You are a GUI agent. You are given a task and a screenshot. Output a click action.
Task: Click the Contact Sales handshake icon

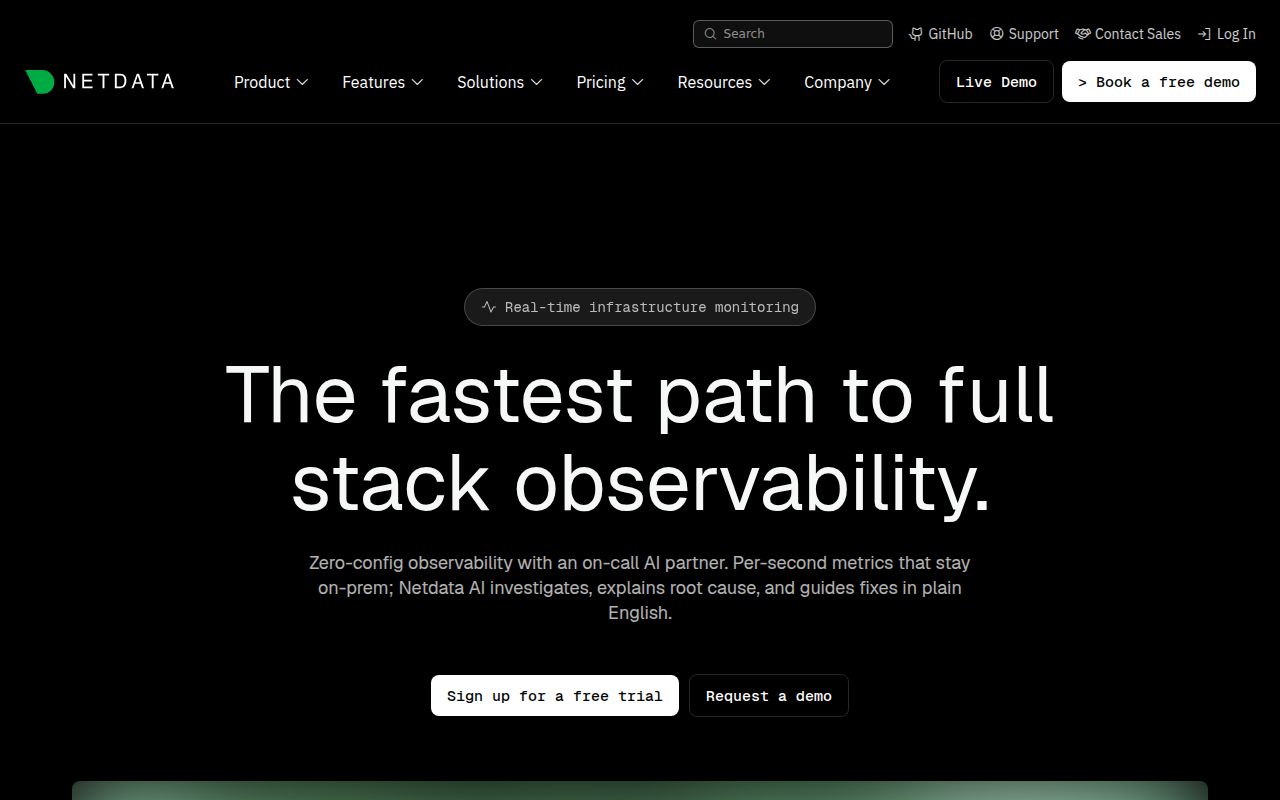click(x=1083, y=34)
